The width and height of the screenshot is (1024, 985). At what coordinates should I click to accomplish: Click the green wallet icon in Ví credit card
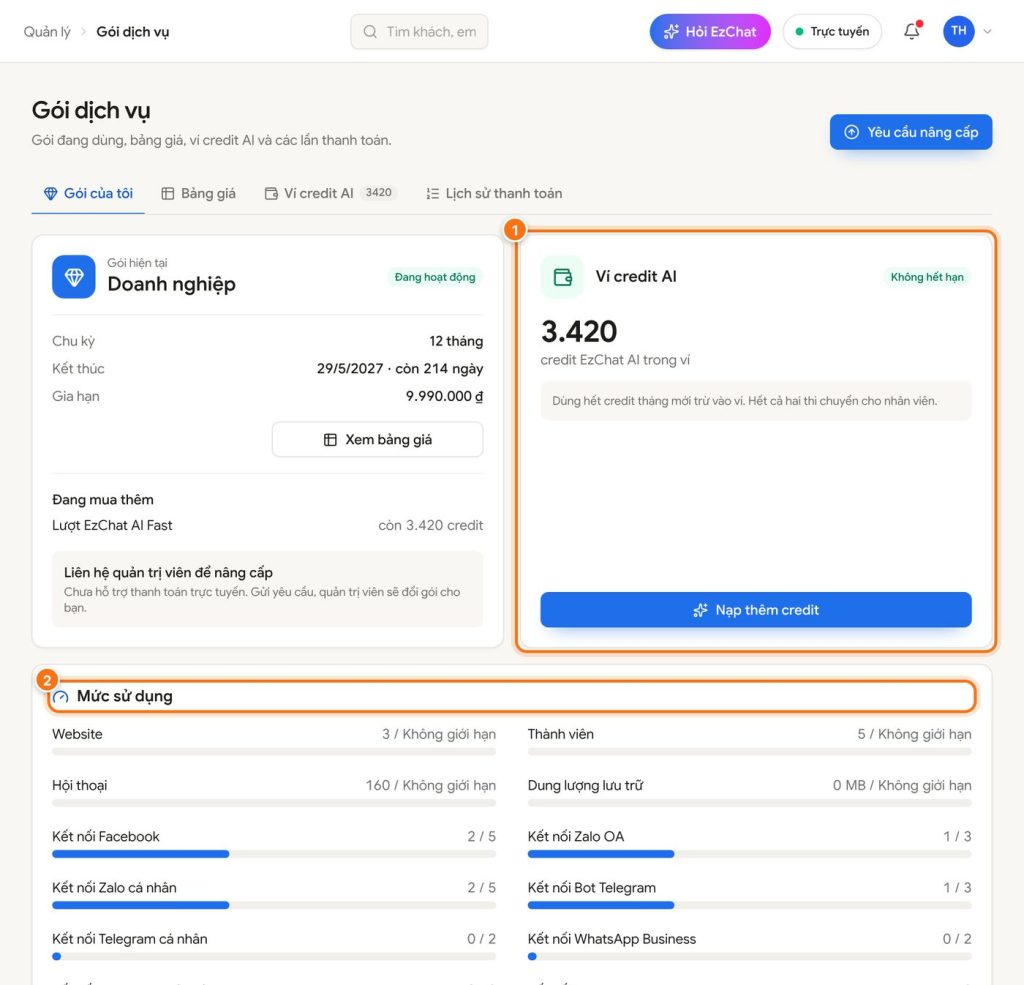tap(562, 277)
